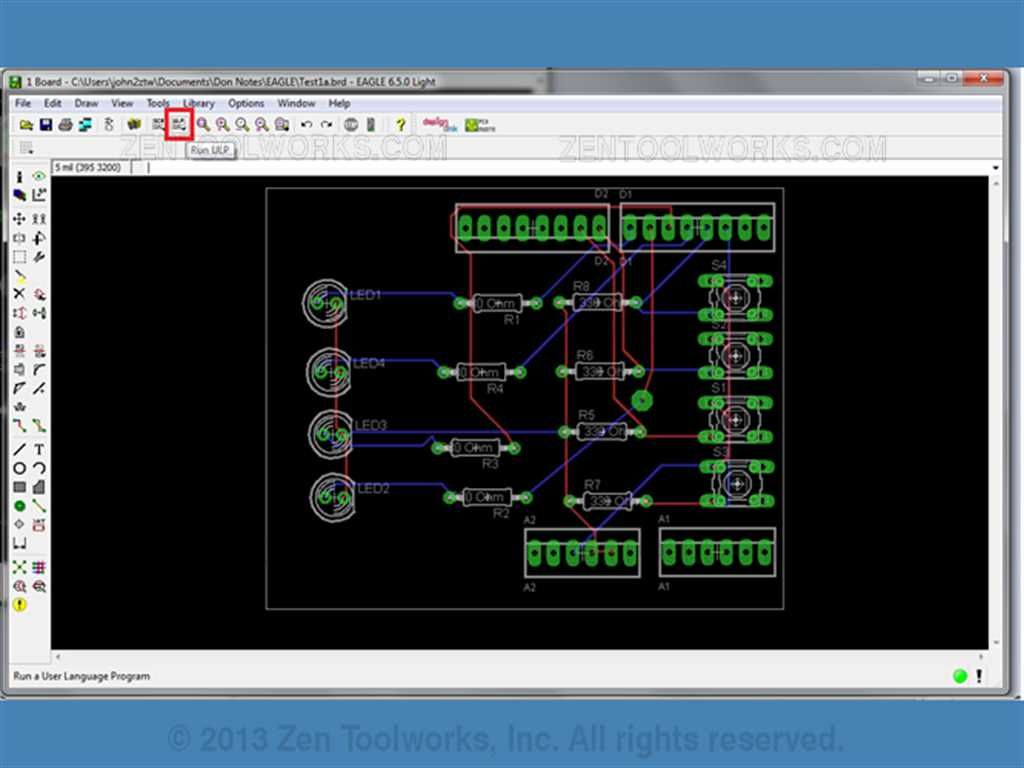Undo the last action with the Undo arrow

tap(306, 125)
